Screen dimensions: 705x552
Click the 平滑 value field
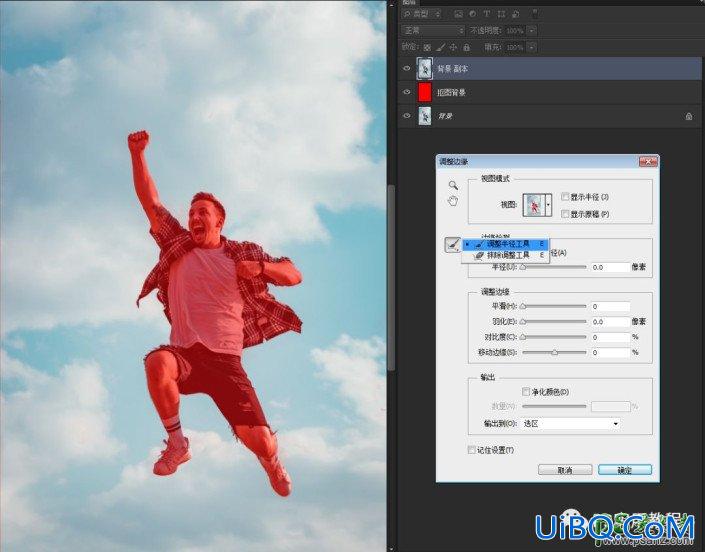click(610, 306)
